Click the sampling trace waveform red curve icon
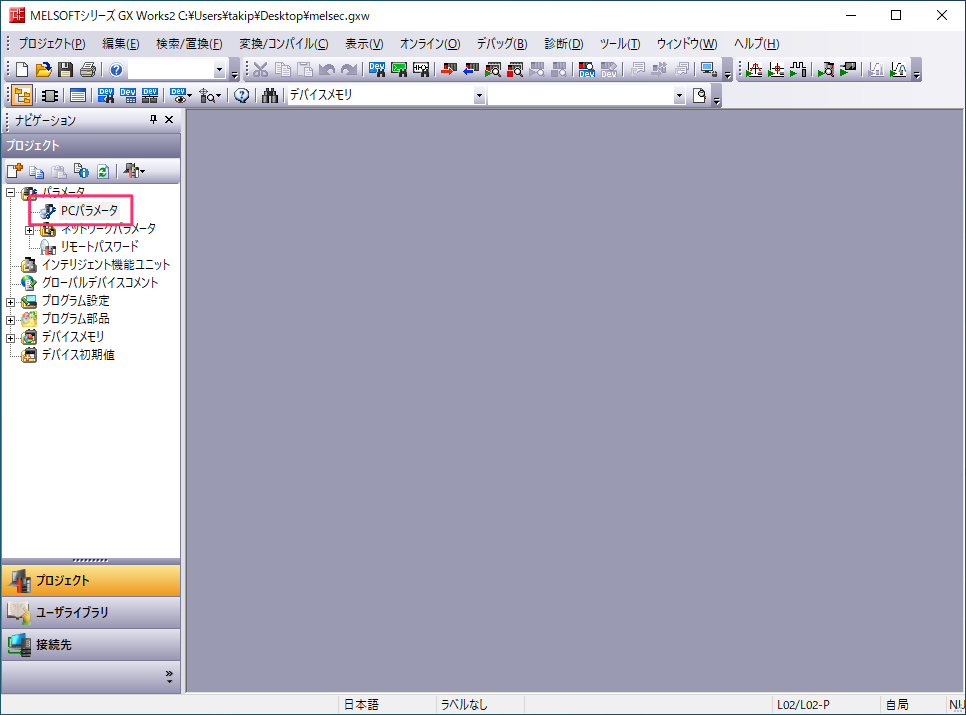The width and height of the screenshot is (966, 715). 754,70
